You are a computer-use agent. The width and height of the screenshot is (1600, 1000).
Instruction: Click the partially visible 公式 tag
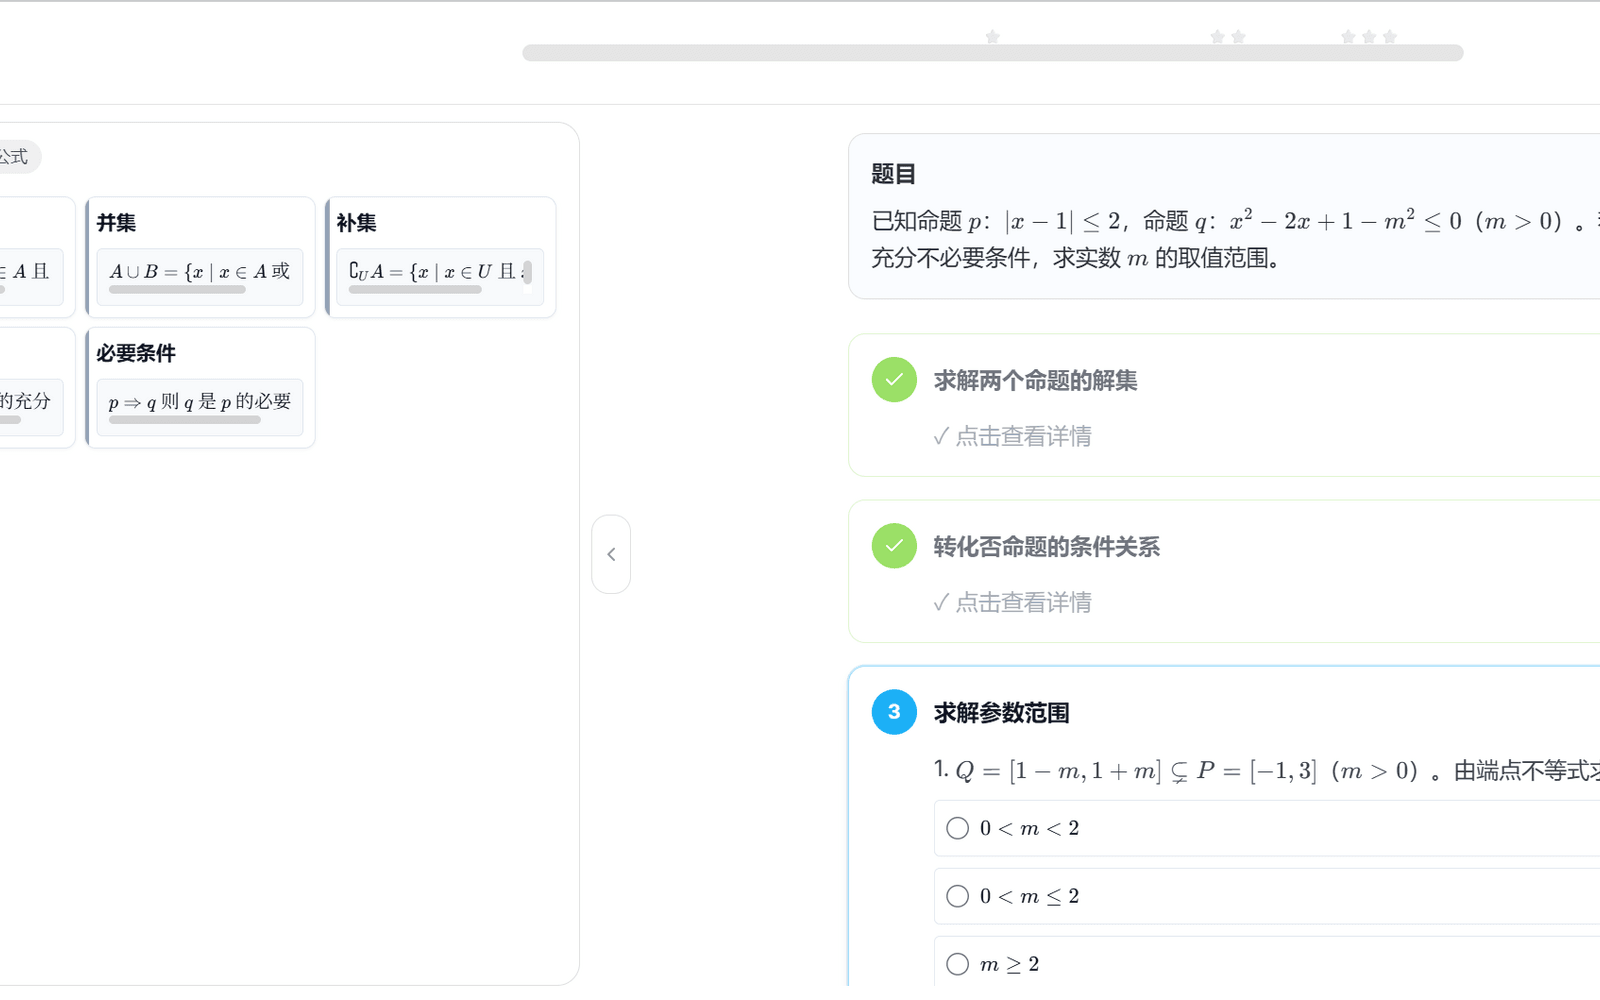(x=16, y=157)
